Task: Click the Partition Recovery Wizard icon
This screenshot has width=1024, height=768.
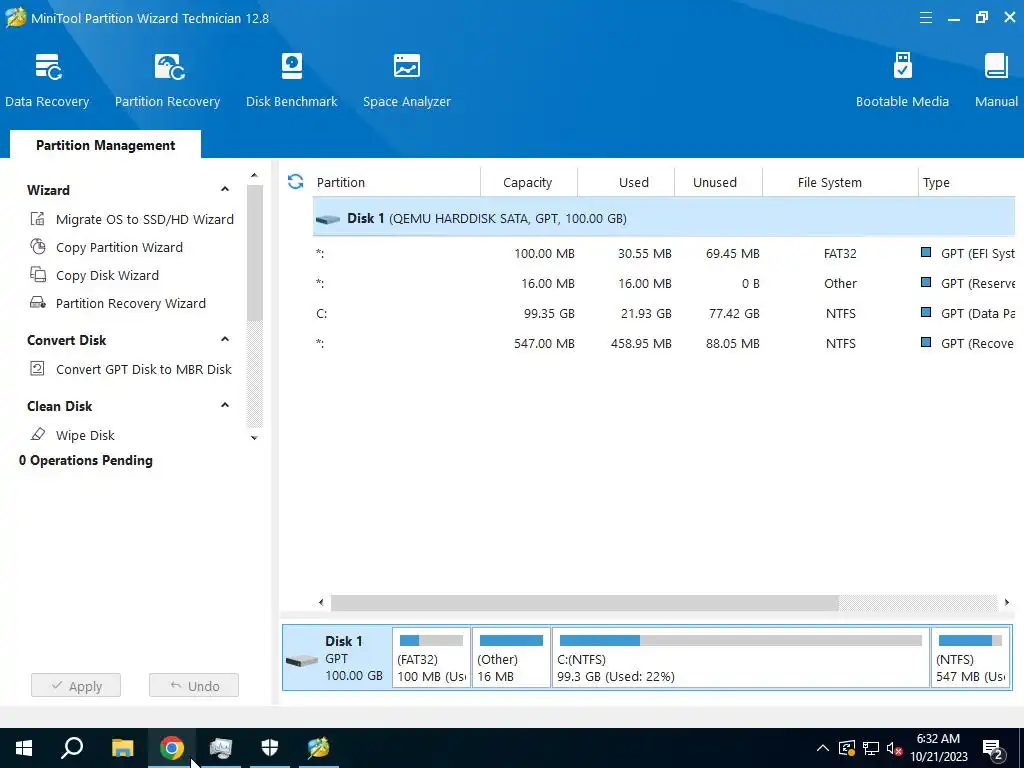Action: point(38,303)
